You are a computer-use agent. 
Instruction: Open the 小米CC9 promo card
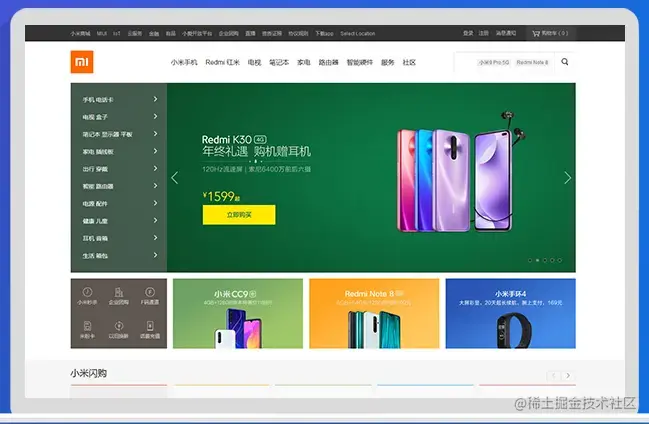point(238,313)
